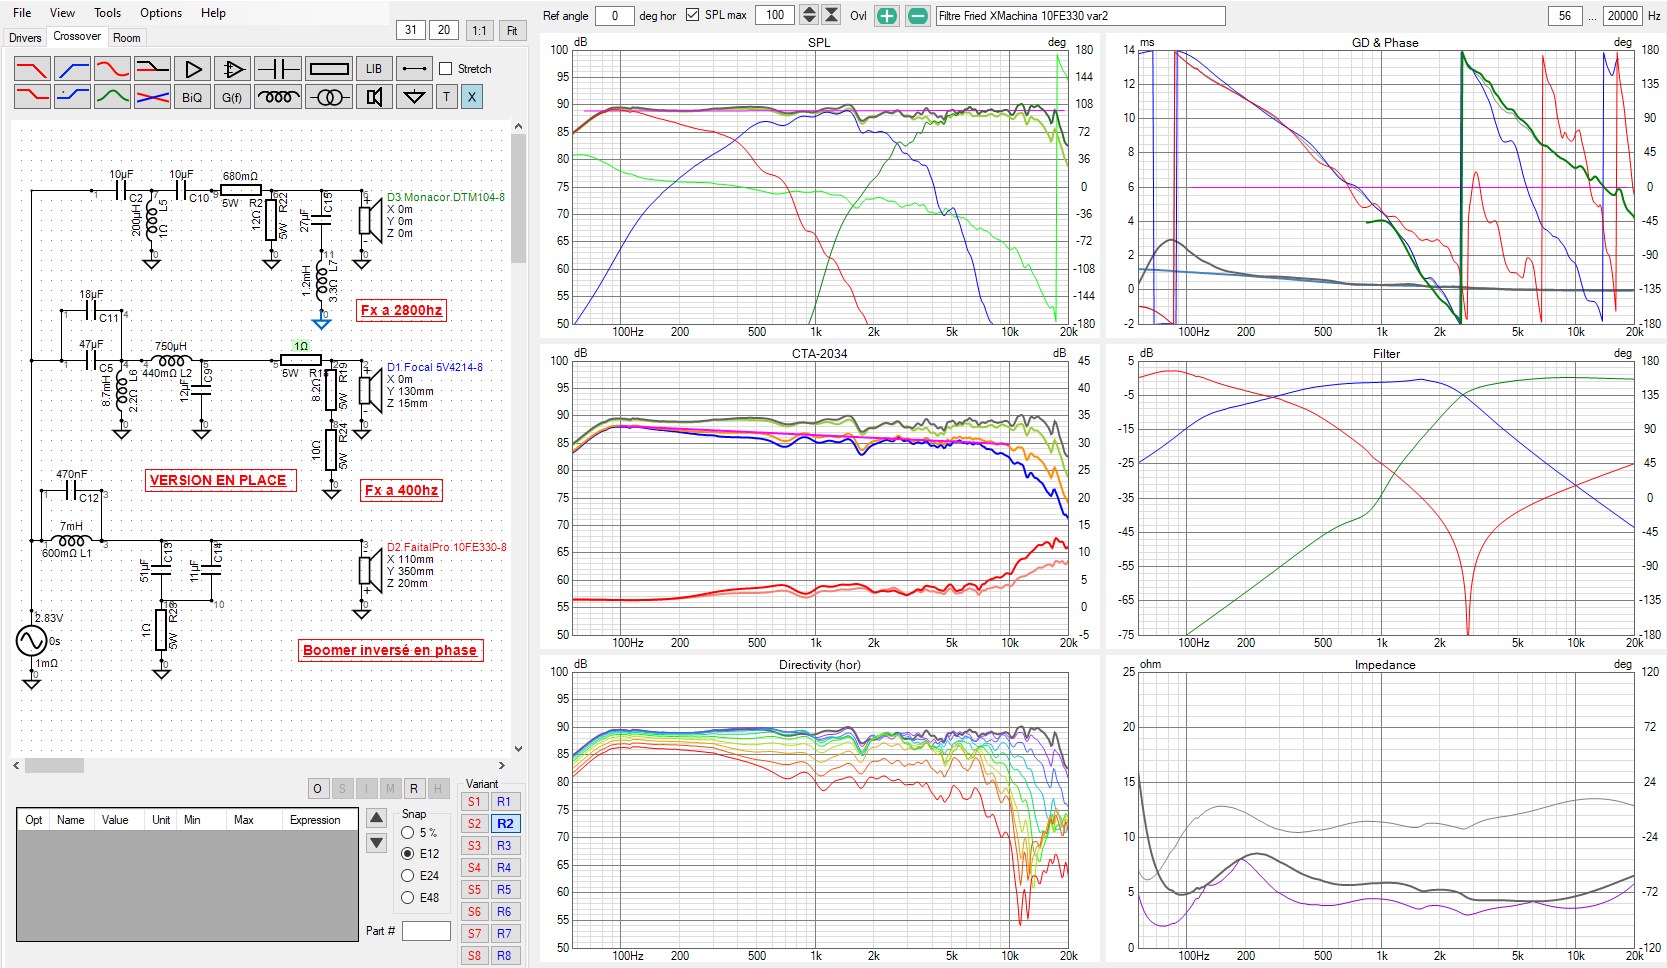
Task: Enable the Stretch checkbox
Action: click(x=446, y=69)
